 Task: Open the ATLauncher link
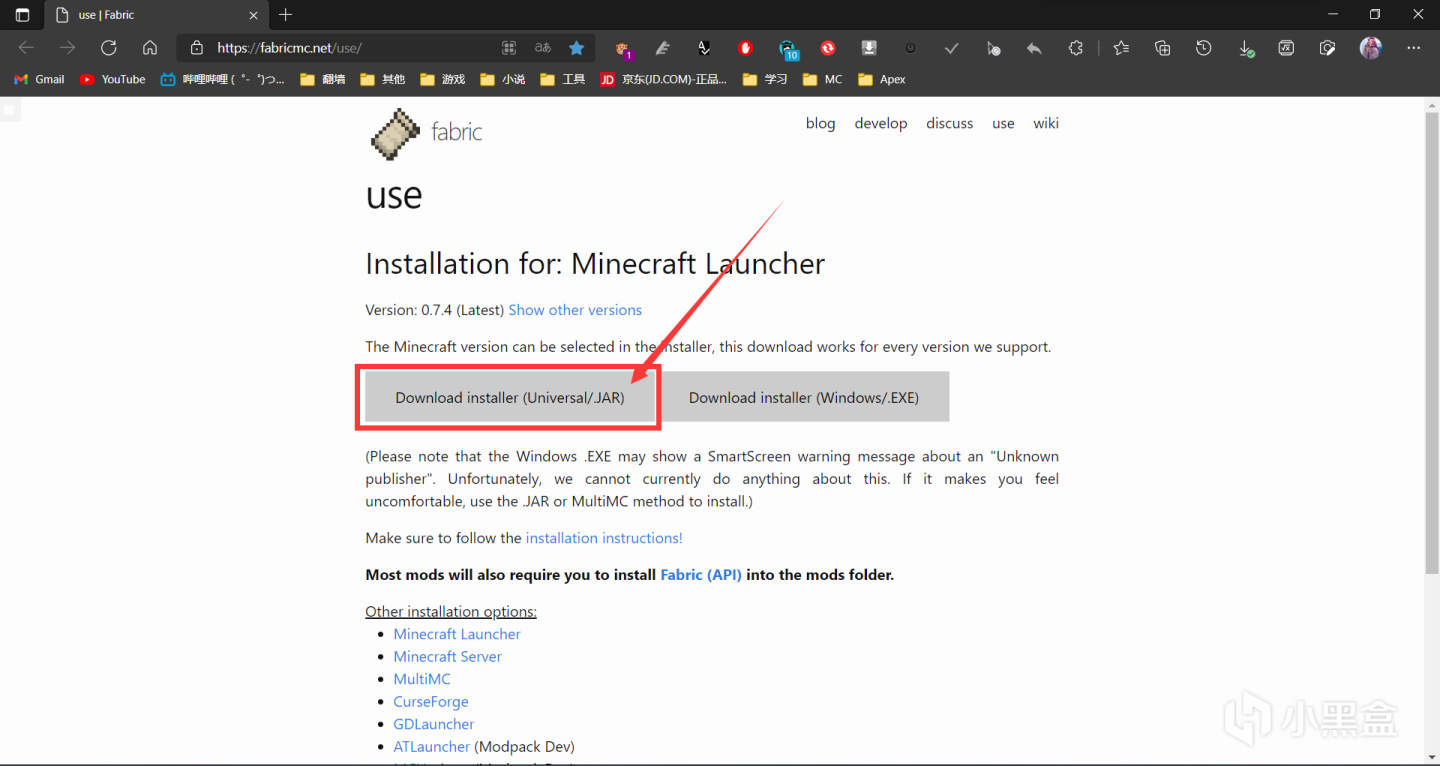click(x=431, y=746)
